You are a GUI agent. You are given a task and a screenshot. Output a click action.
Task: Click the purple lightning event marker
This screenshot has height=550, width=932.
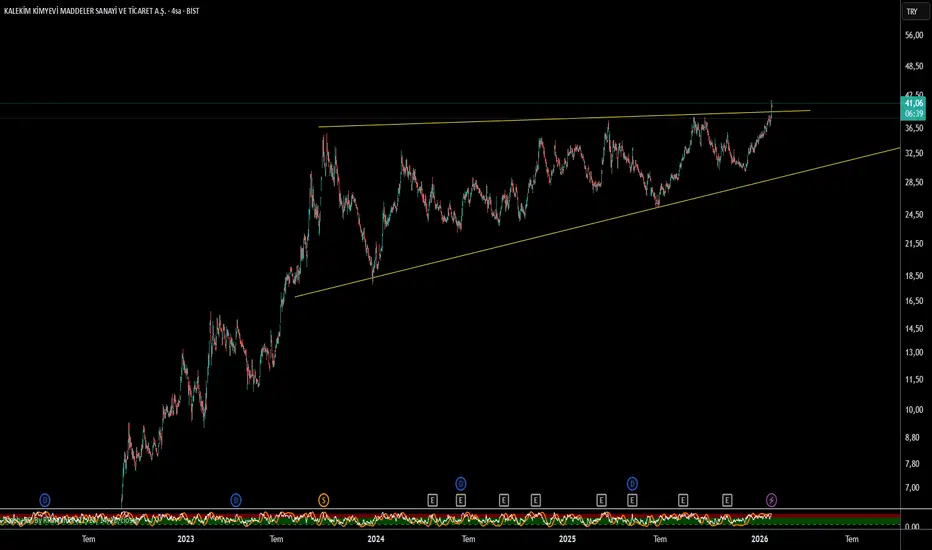tap(771, 500)
